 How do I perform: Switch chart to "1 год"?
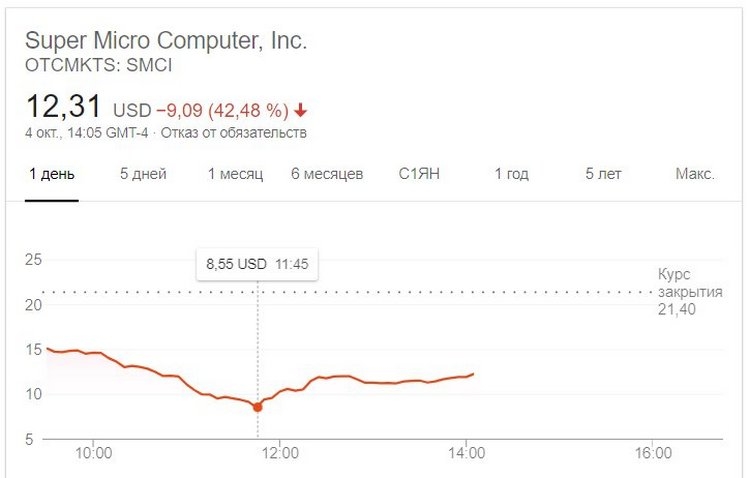tap(511, 174)
